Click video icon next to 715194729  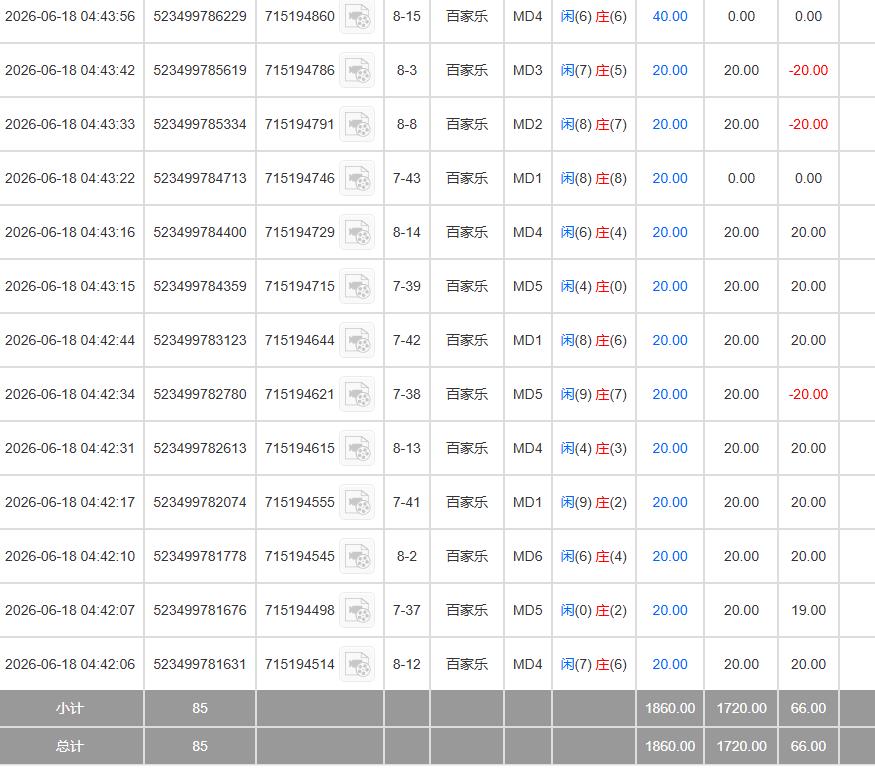(357, 232)
